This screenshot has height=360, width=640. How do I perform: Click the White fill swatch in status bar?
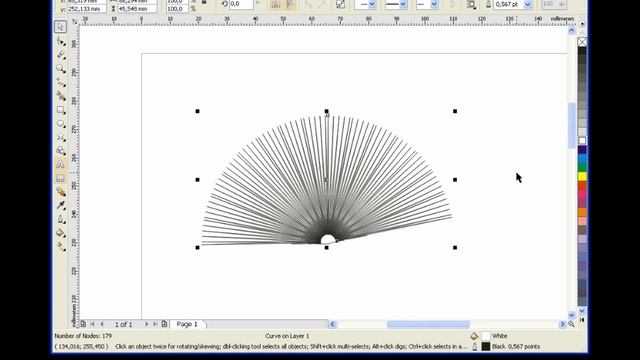tap(486, 336)
